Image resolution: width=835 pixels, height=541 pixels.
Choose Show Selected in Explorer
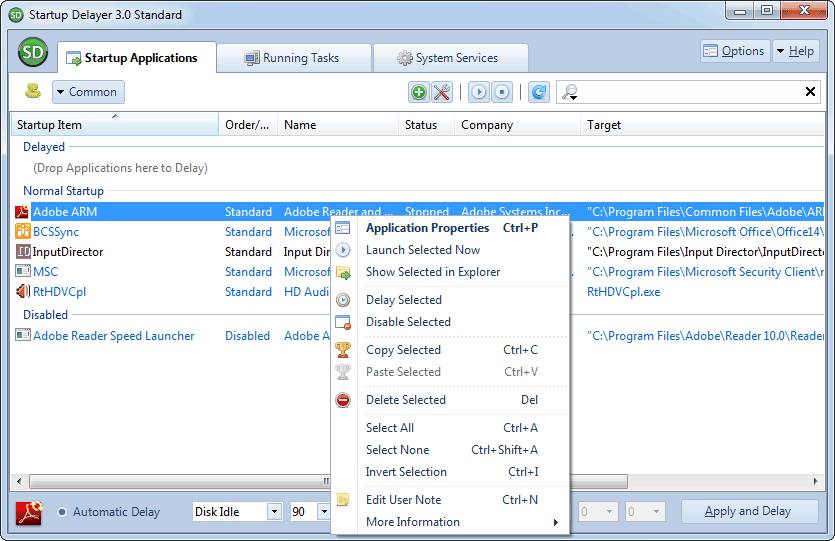click(x=452, y=272)
